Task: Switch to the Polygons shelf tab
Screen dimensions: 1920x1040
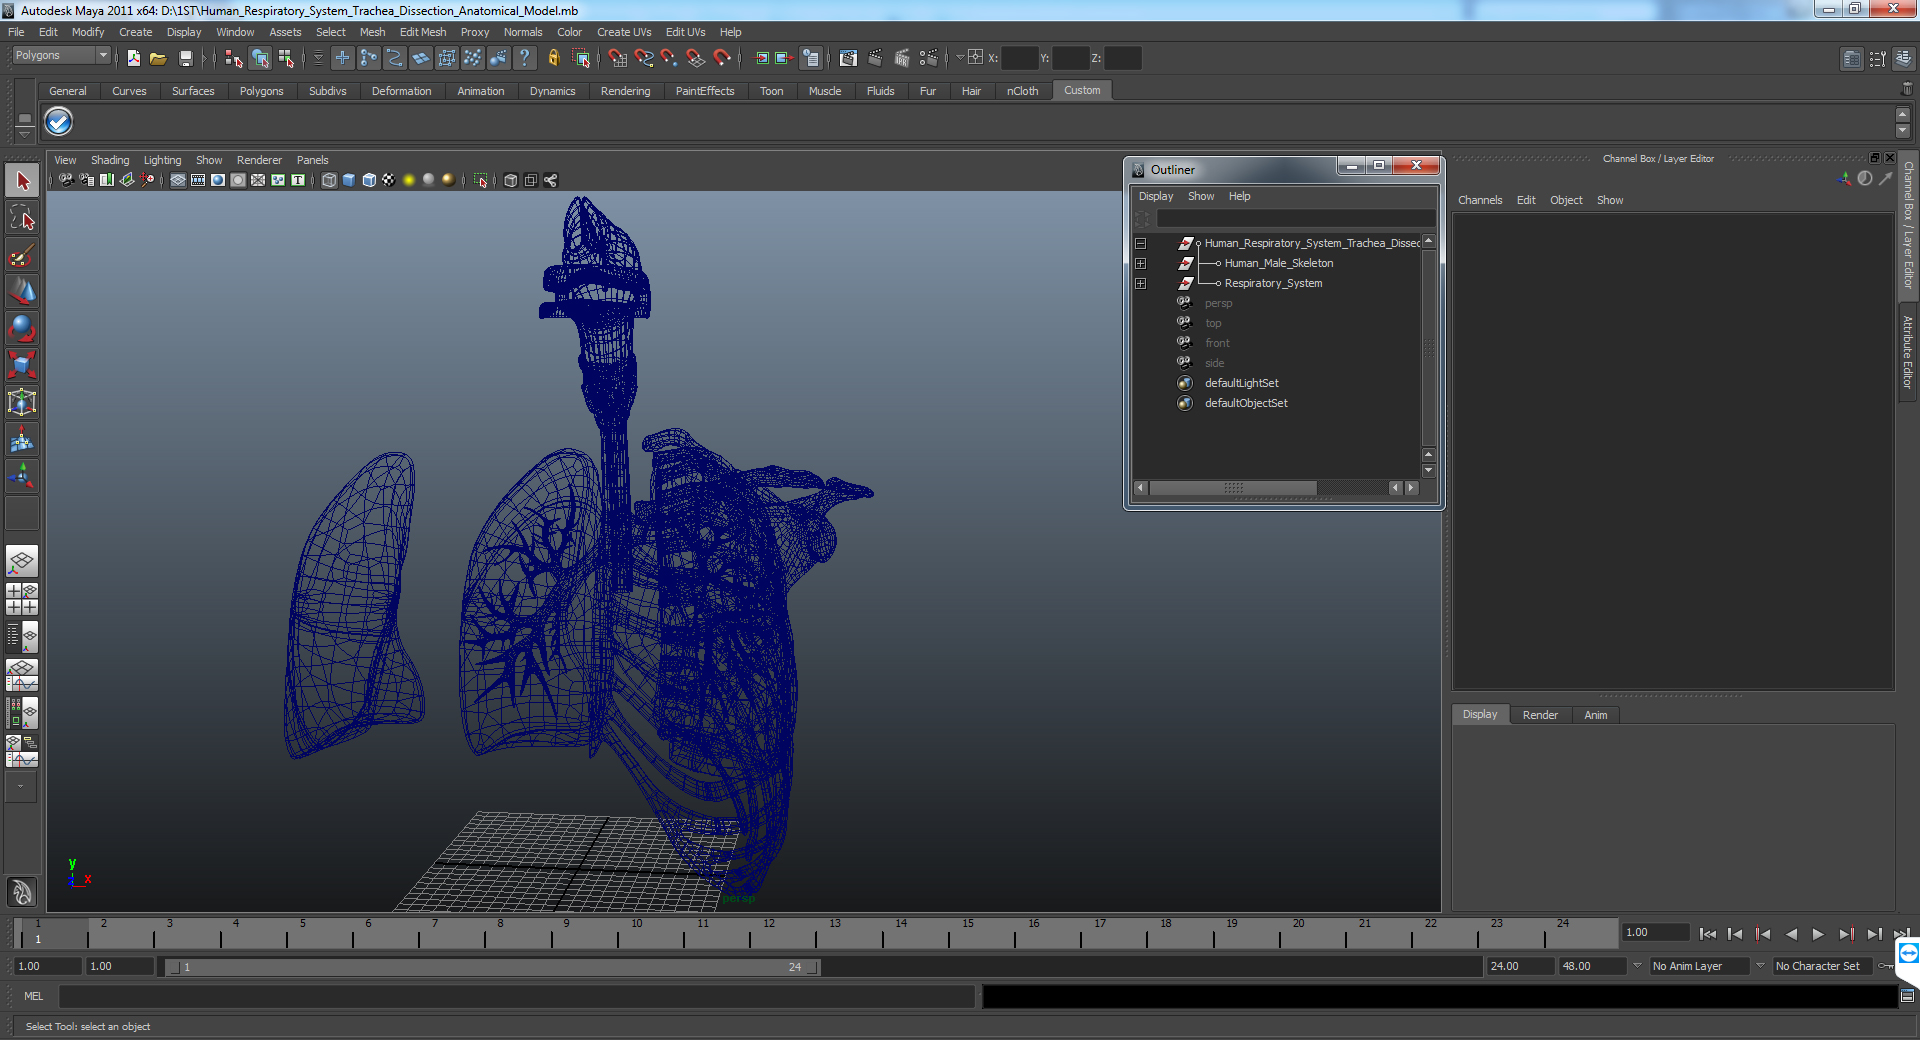Action: [x=261, y=91]
